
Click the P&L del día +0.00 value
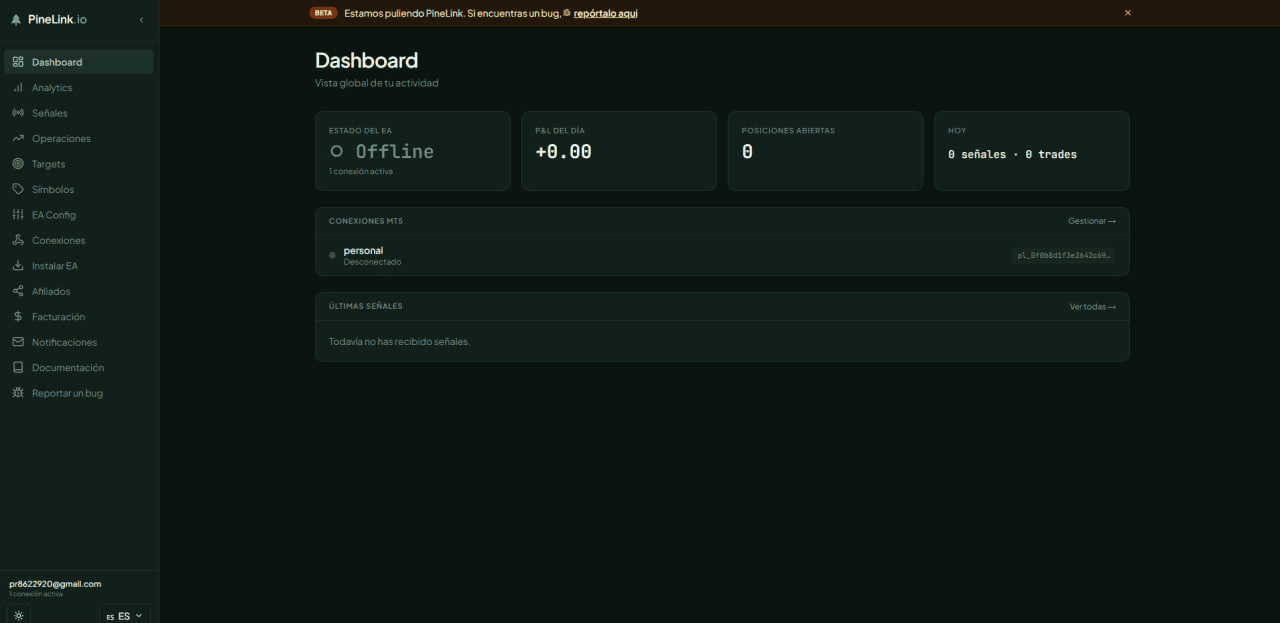pos(563,152)
